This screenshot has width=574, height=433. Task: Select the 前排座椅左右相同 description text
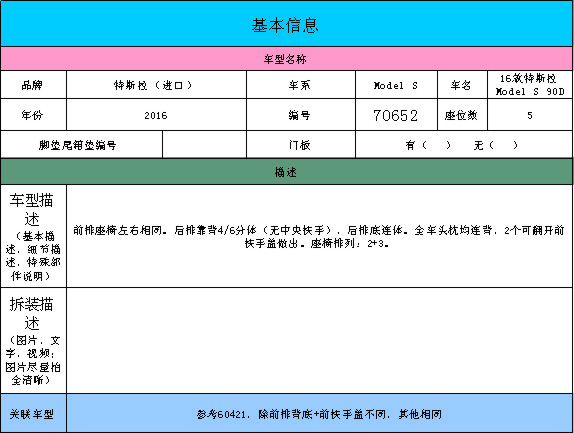tap(318, 236)
